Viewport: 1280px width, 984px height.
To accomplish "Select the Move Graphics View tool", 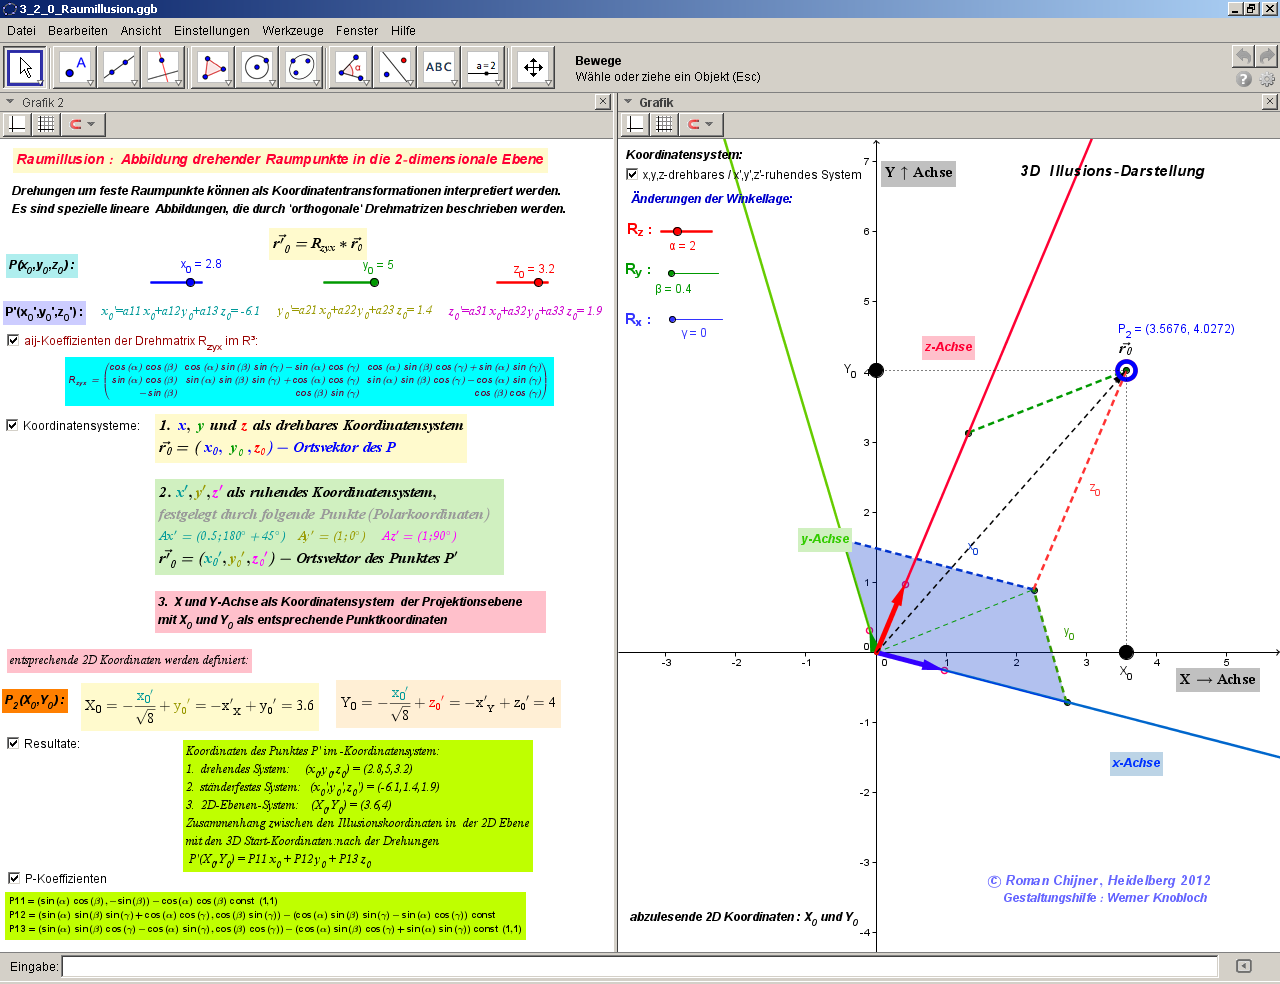I will coord(533,68).
